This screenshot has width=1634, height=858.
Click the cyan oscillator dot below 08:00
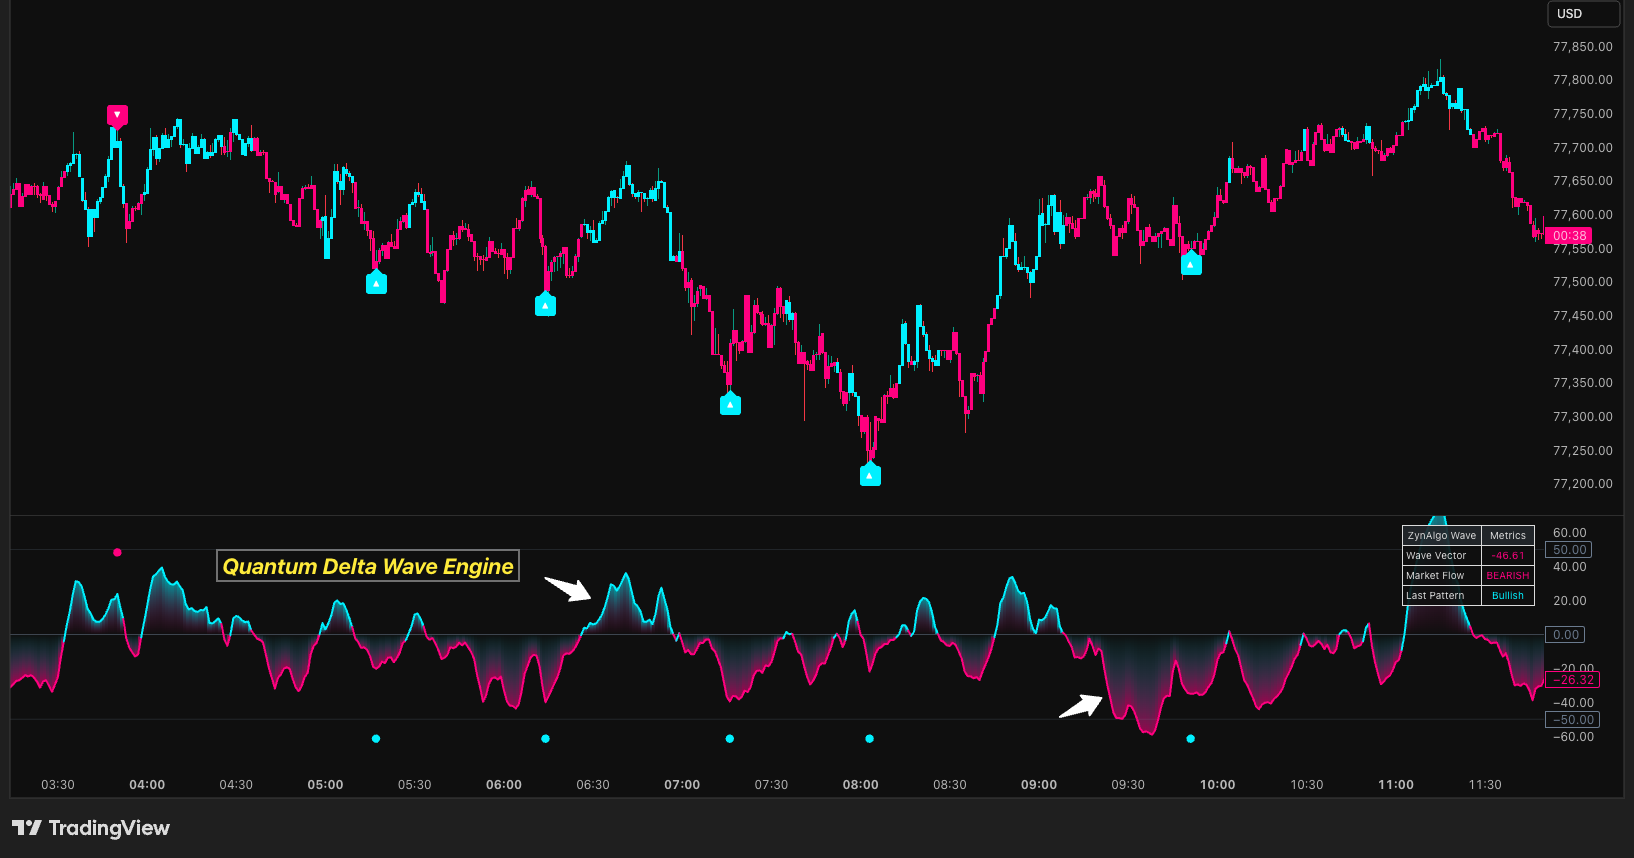[869, 739]
